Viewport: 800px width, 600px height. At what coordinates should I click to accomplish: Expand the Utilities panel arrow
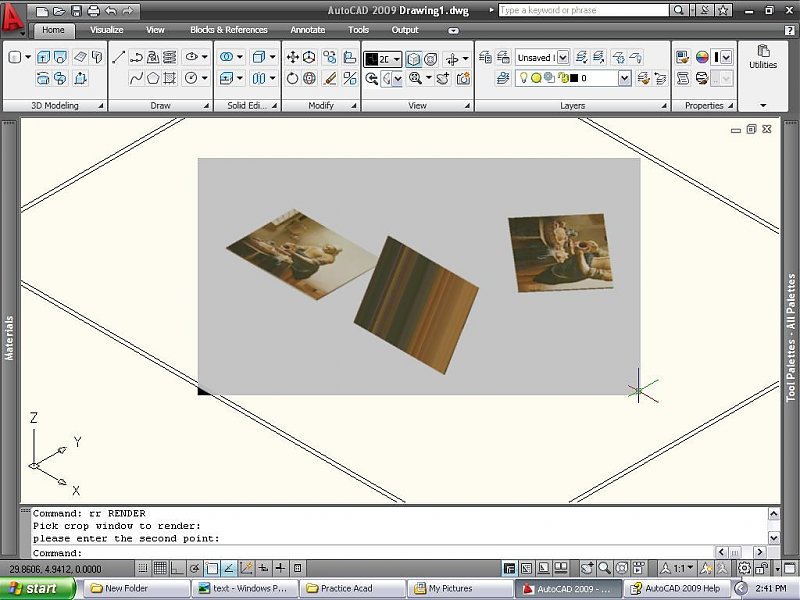click(x=763, y=105)
